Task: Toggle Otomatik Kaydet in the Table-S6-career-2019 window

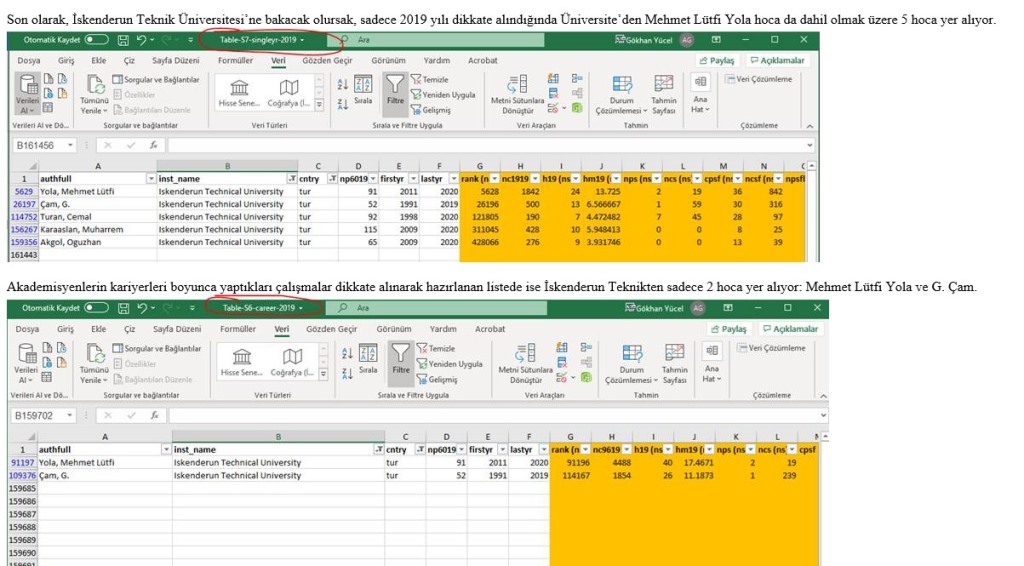Action: tap(97, 308)
